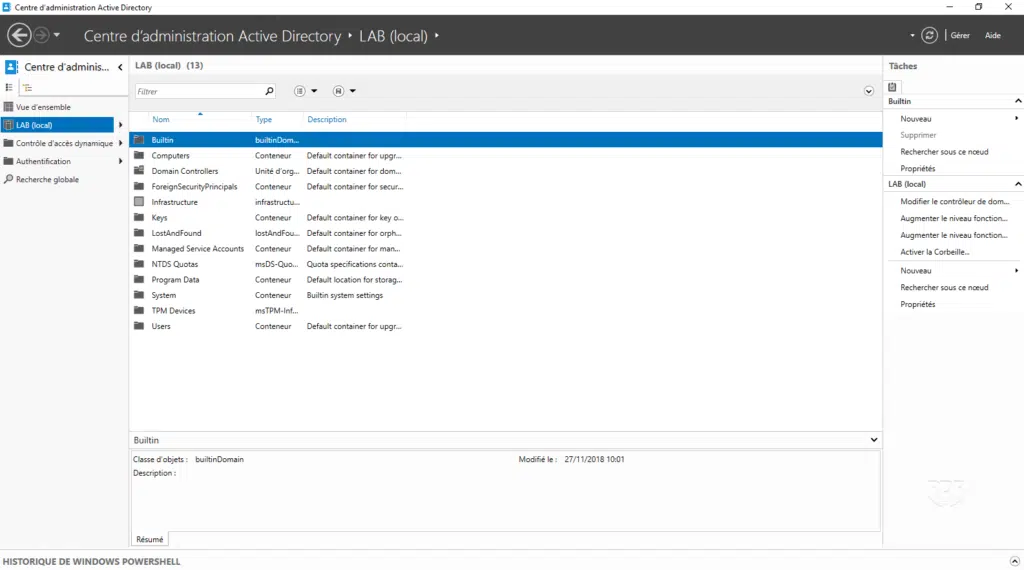The width and height of the screenshot is (1024, 570).
Task: Select the Computers container icon
Action: [x=139, y=155]
